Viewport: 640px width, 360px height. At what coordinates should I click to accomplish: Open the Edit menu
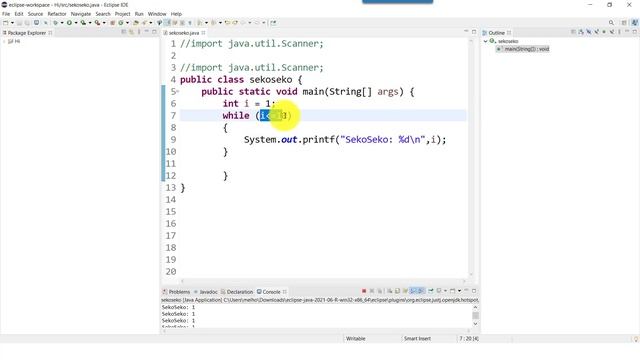19,14
